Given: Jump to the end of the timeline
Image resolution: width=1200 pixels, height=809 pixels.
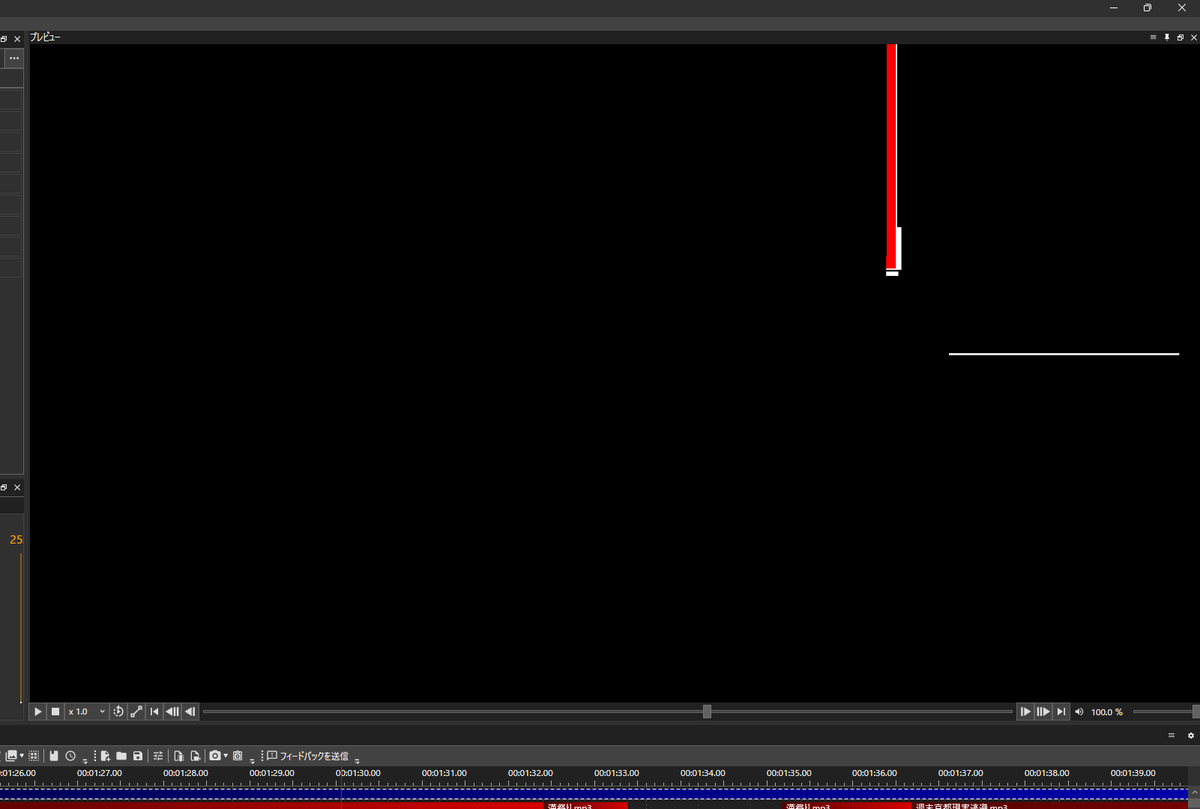Looking at the screenshot, I should [x=1061, y=712].
